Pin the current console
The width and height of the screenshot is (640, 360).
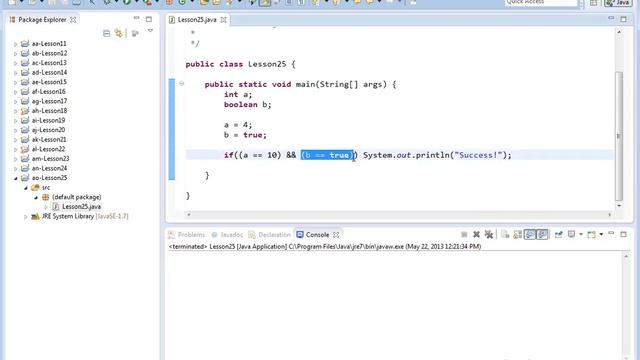tap(559, 234)
